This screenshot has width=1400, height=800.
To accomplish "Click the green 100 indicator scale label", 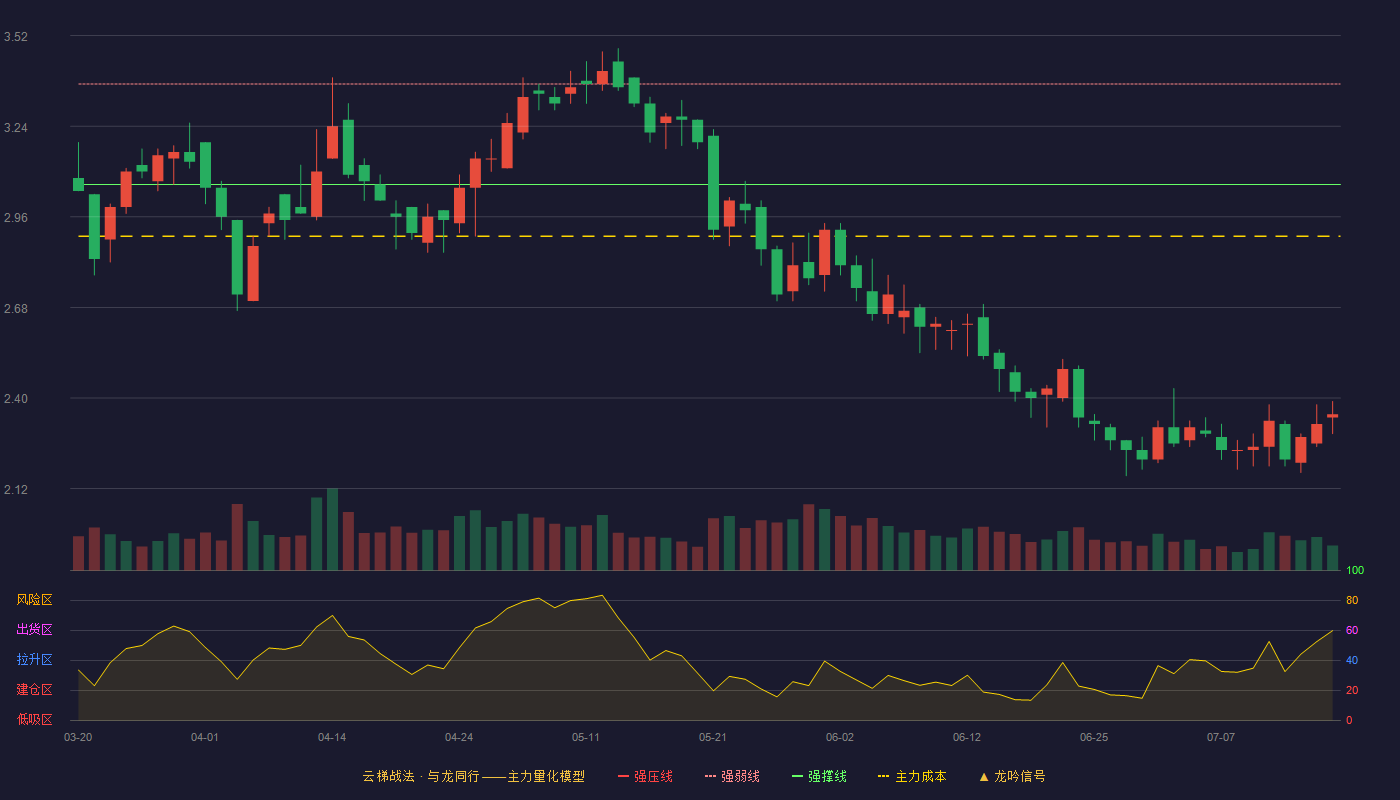I will (1355, 571).
